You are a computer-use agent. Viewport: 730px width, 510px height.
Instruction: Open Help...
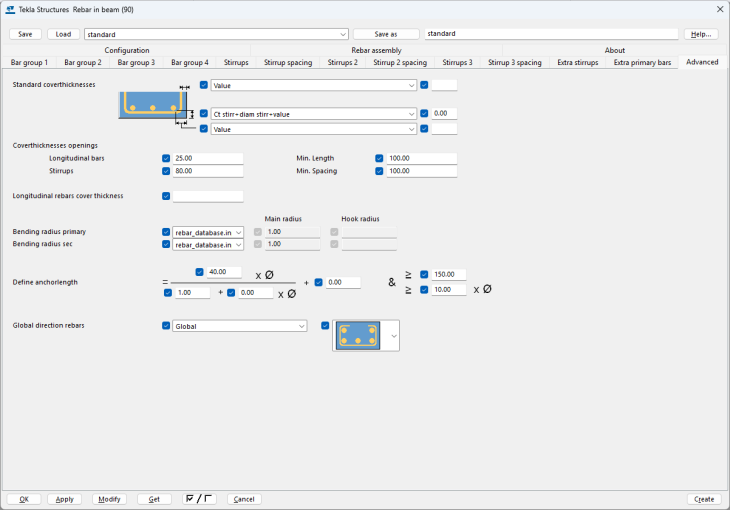coord(701,34)
